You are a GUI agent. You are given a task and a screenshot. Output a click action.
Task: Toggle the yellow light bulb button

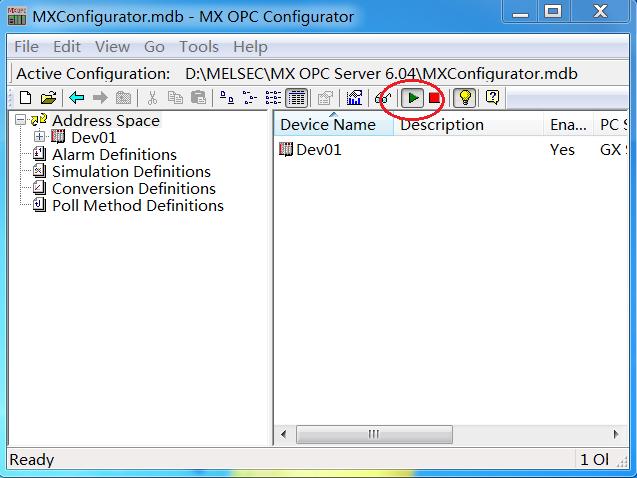click(464, 98)
